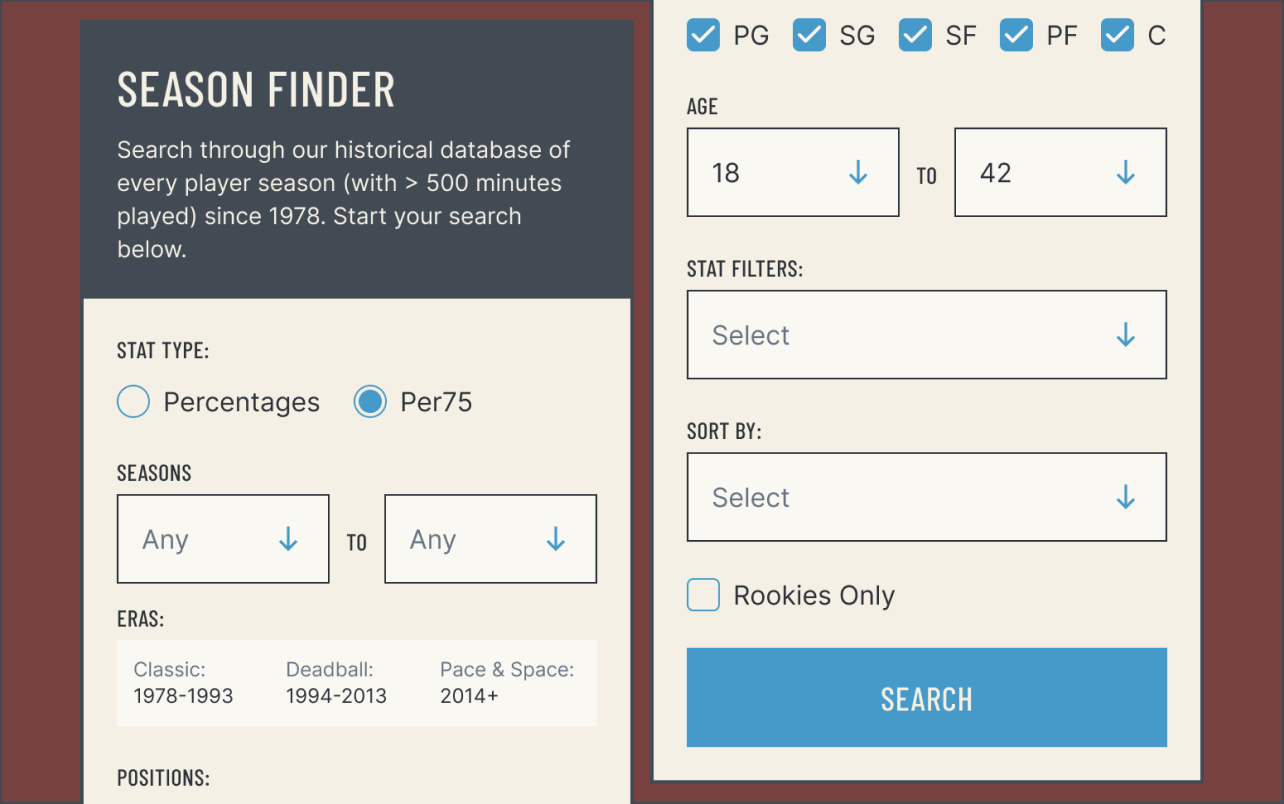1284x804 pixels.
Task: Open the Sort By dropdown
Action: tap(926, 497)
